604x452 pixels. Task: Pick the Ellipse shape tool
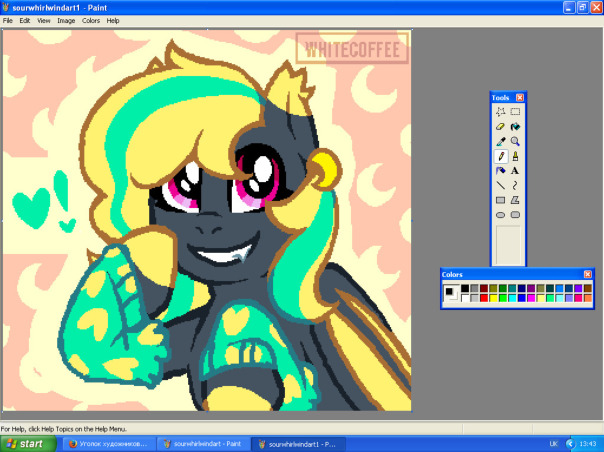click(x=500, y=215)
